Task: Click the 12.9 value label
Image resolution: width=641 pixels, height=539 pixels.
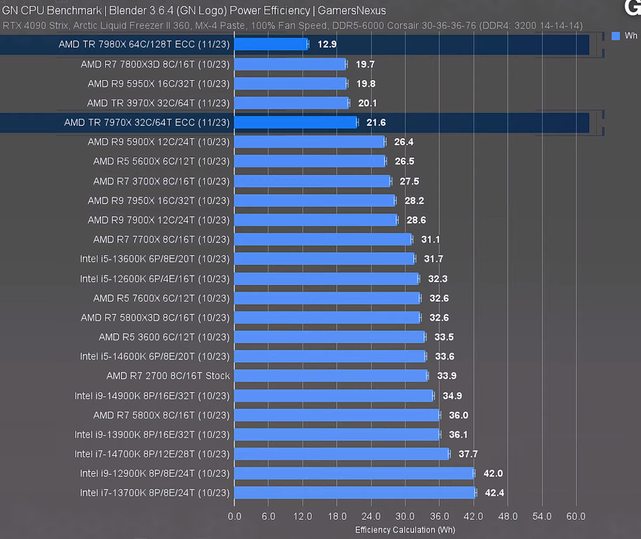Action: point(326,44)
